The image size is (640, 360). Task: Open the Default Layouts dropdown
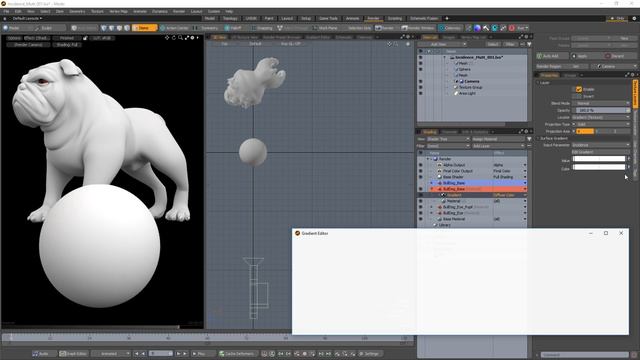[27, 18]
